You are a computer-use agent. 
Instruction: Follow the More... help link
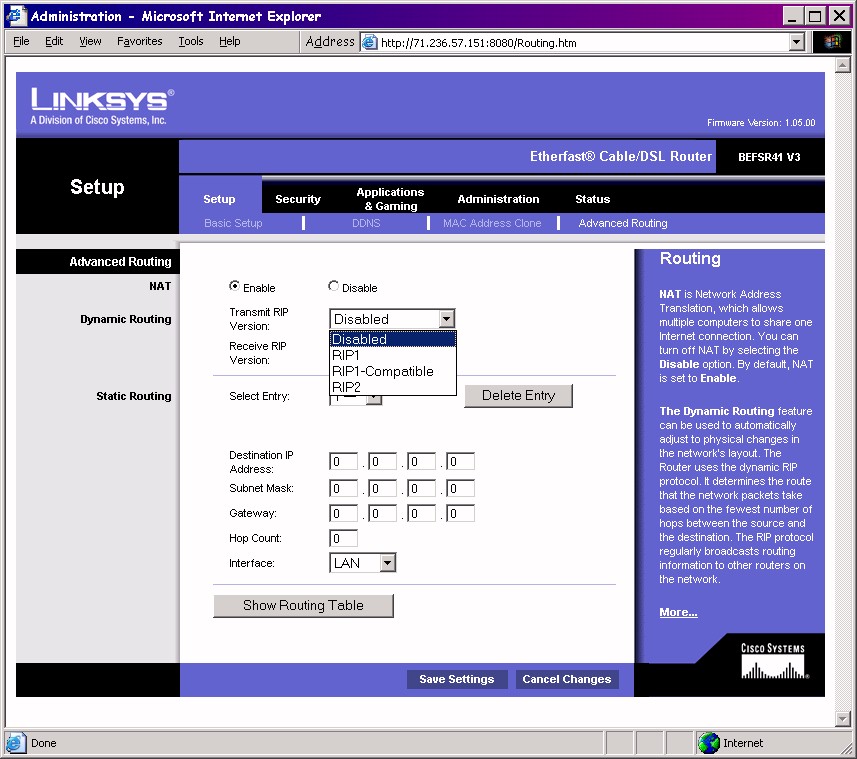(x=678, y=612)
